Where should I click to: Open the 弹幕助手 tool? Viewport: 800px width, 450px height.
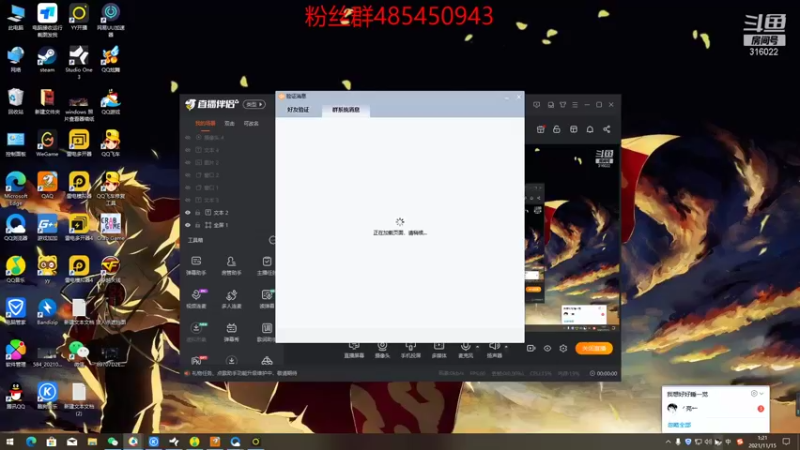pyautogui.click(x=196, y=266)
